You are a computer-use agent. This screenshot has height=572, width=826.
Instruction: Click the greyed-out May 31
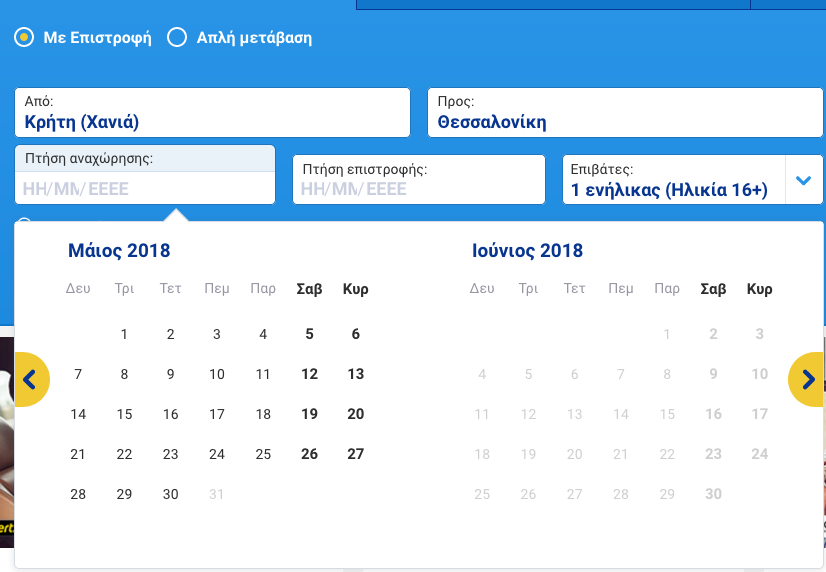click(217, 494)
